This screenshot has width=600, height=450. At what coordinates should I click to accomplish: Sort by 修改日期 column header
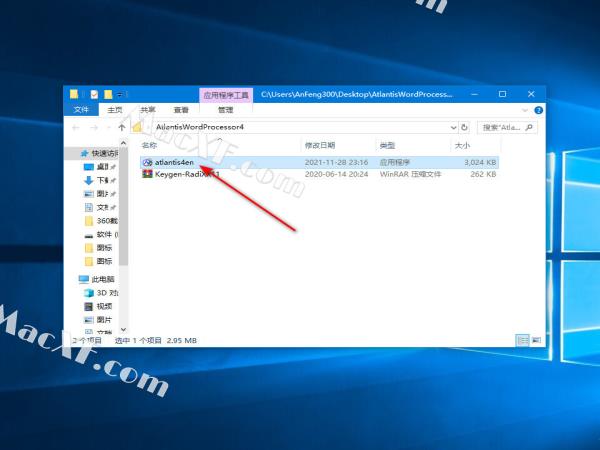[x=320, y=145]
